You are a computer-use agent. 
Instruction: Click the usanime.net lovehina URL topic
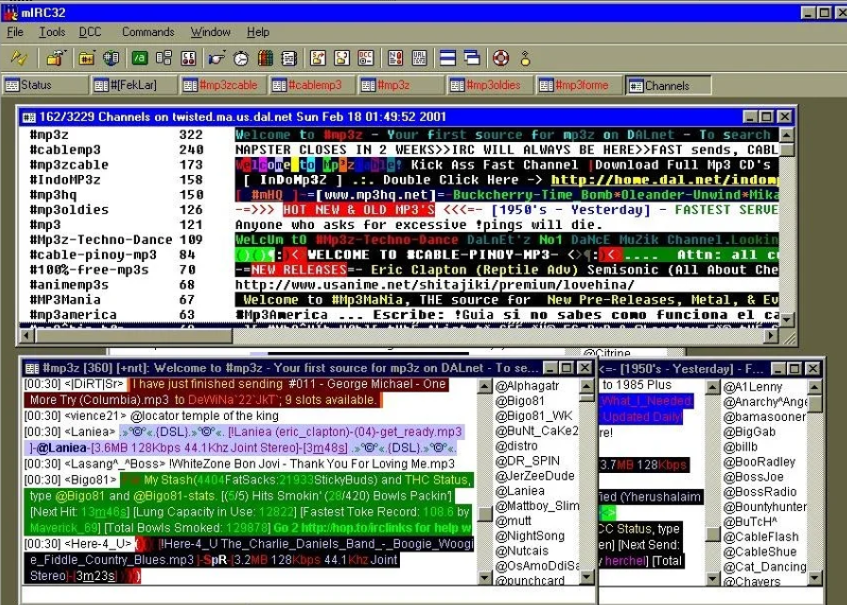coord(434,285)
